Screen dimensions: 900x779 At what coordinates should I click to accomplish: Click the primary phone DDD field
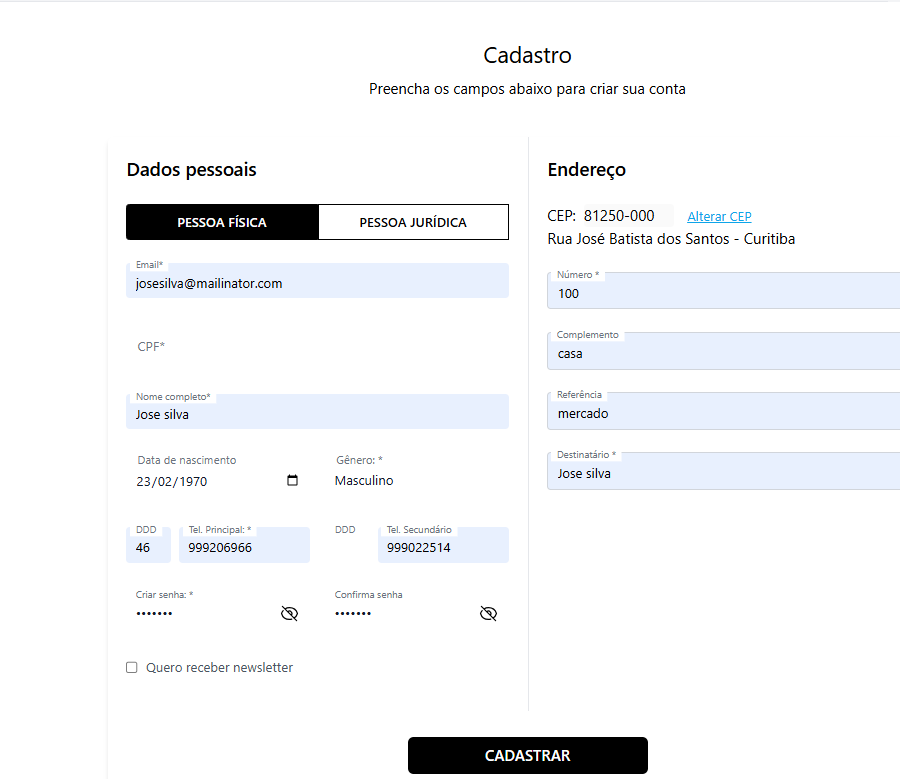click(x=147, y=548)
